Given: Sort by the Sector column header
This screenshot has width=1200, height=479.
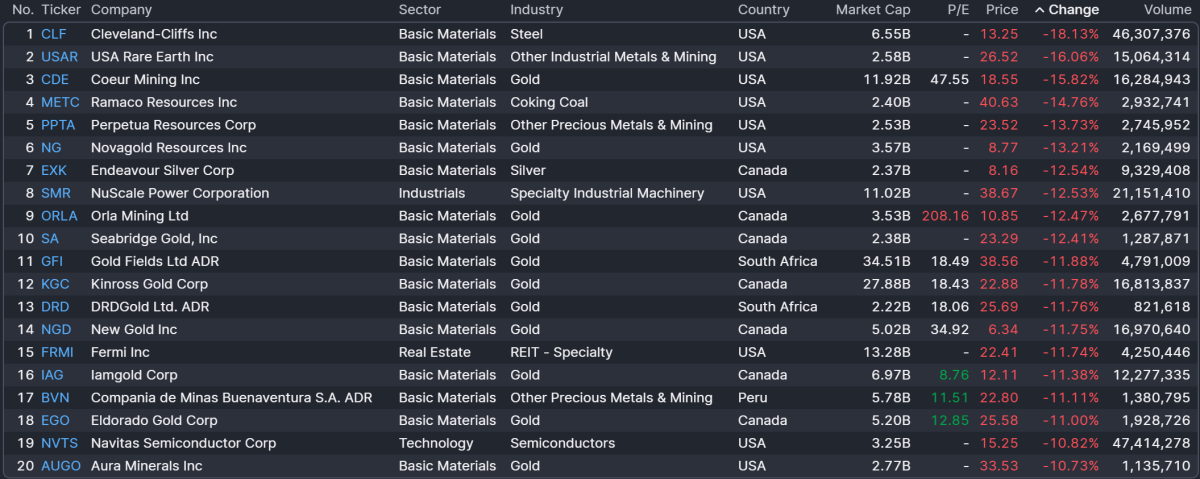Looking at the screenshot, I should pyautogui.click(x=420, y=10).
